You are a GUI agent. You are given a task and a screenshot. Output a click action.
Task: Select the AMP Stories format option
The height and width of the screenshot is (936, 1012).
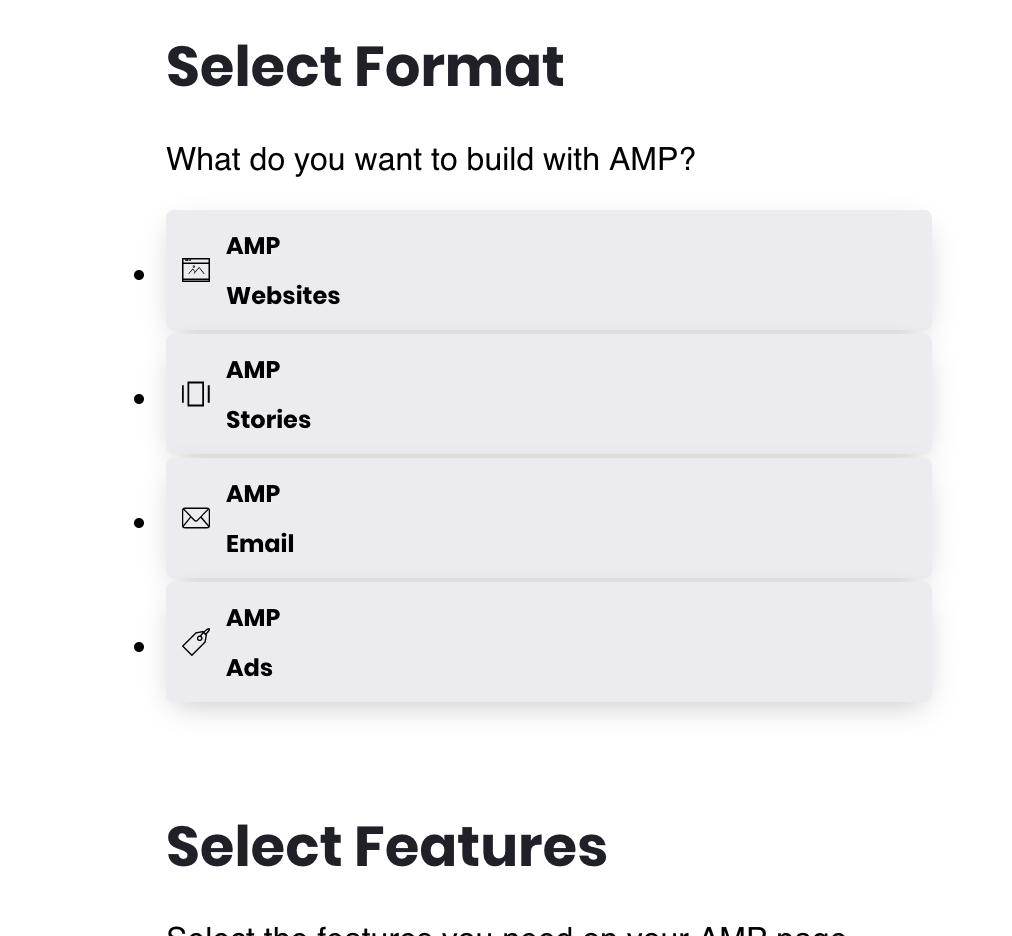[548, 394]
